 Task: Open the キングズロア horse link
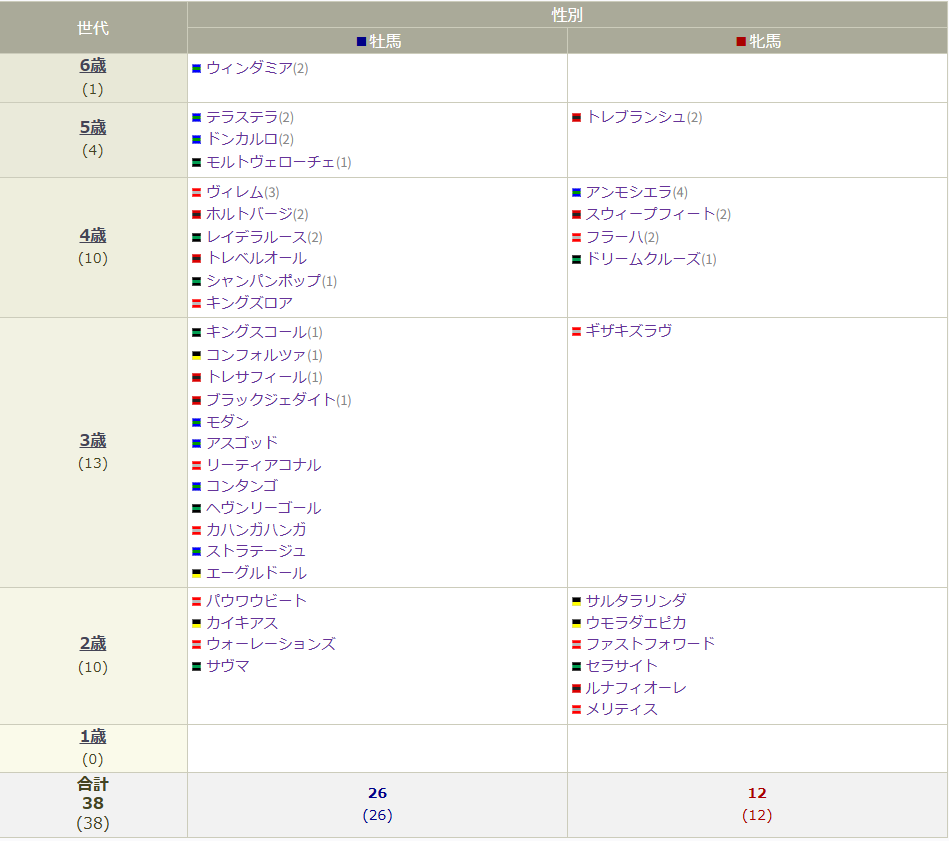249,303
